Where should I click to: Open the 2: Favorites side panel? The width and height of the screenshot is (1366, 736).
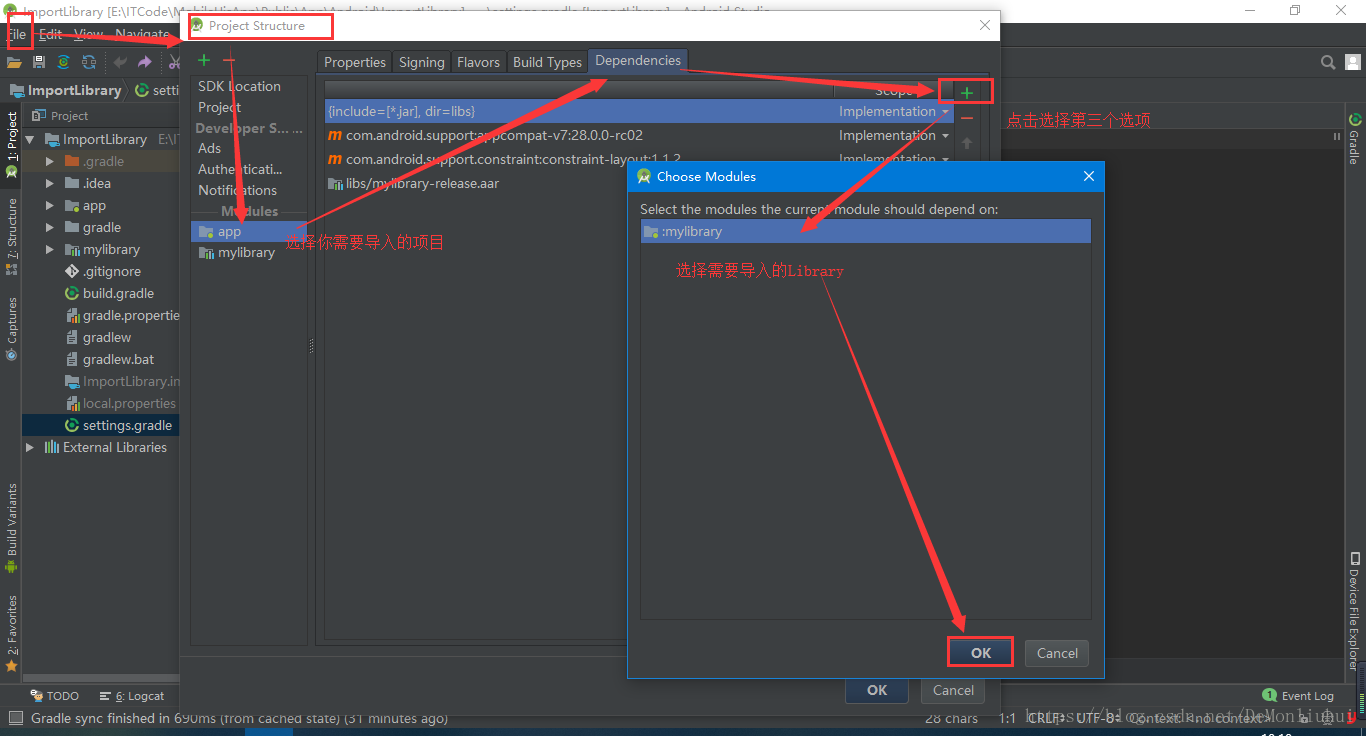(11, 633)
